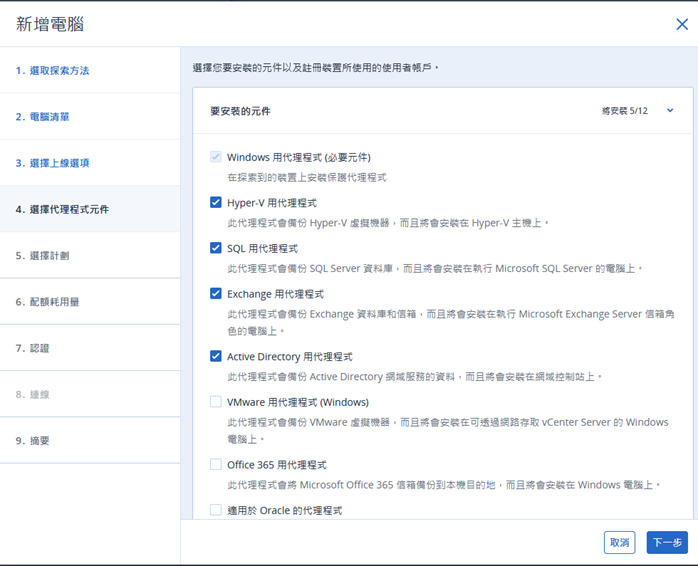Uncheck the SQL 用代理程式 checkbox
The width and height of the screenshot is (698, 566).
click(x=215, y=248)
